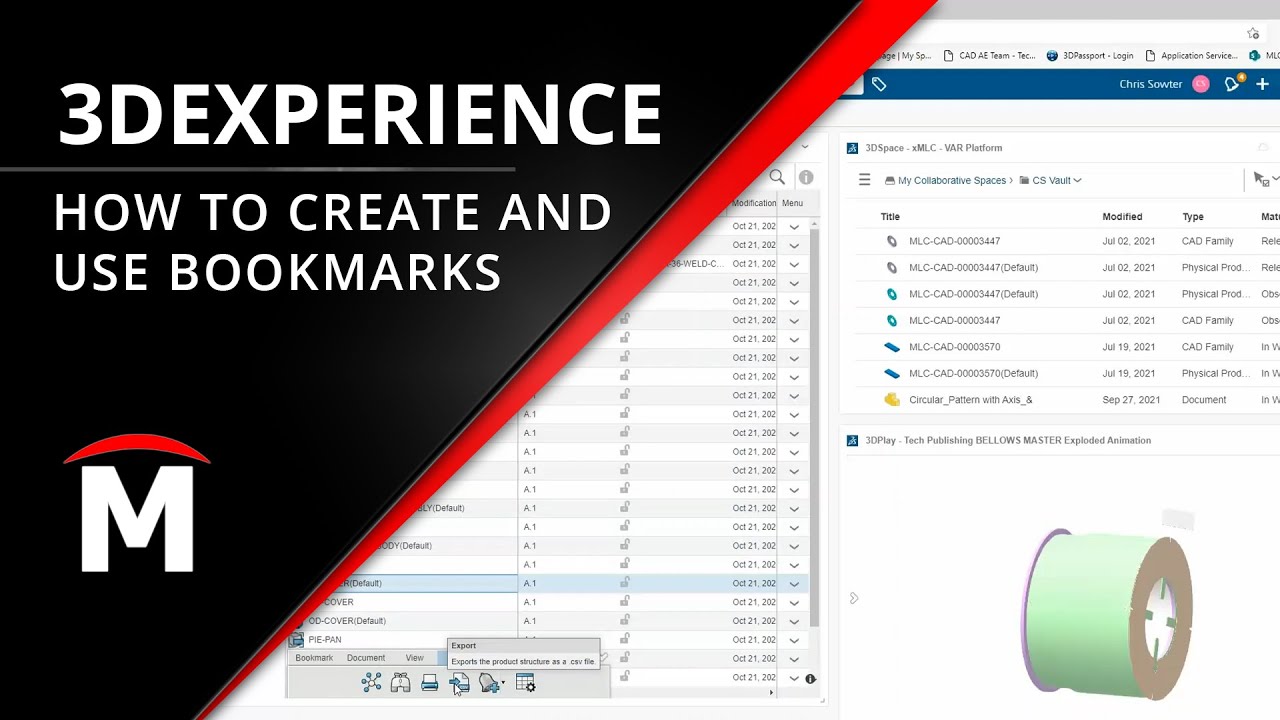
Task: Click the browser bookmark star icon
Action: point(1253,33)
